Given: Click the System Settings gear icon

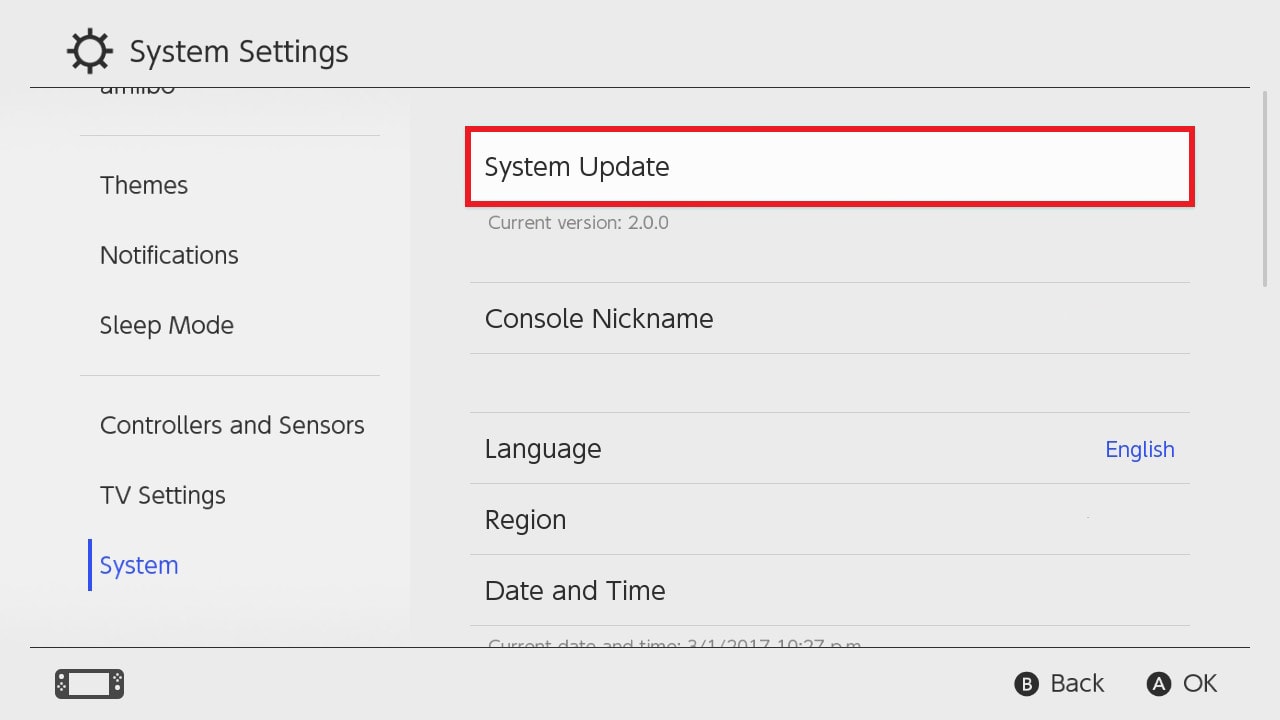Looking at the screenshot, I should pyautogui.click(x=89, y=50).
